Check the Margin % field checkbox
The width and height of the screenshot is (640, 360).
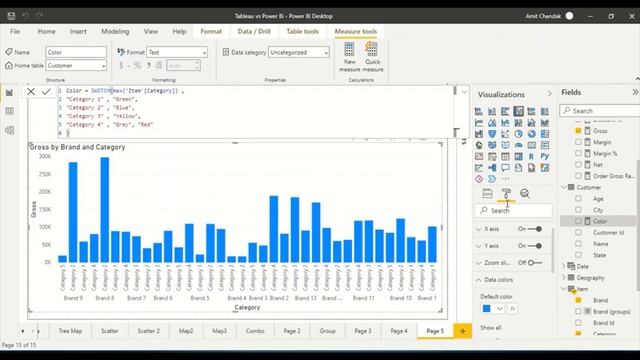tap(578, 153)
